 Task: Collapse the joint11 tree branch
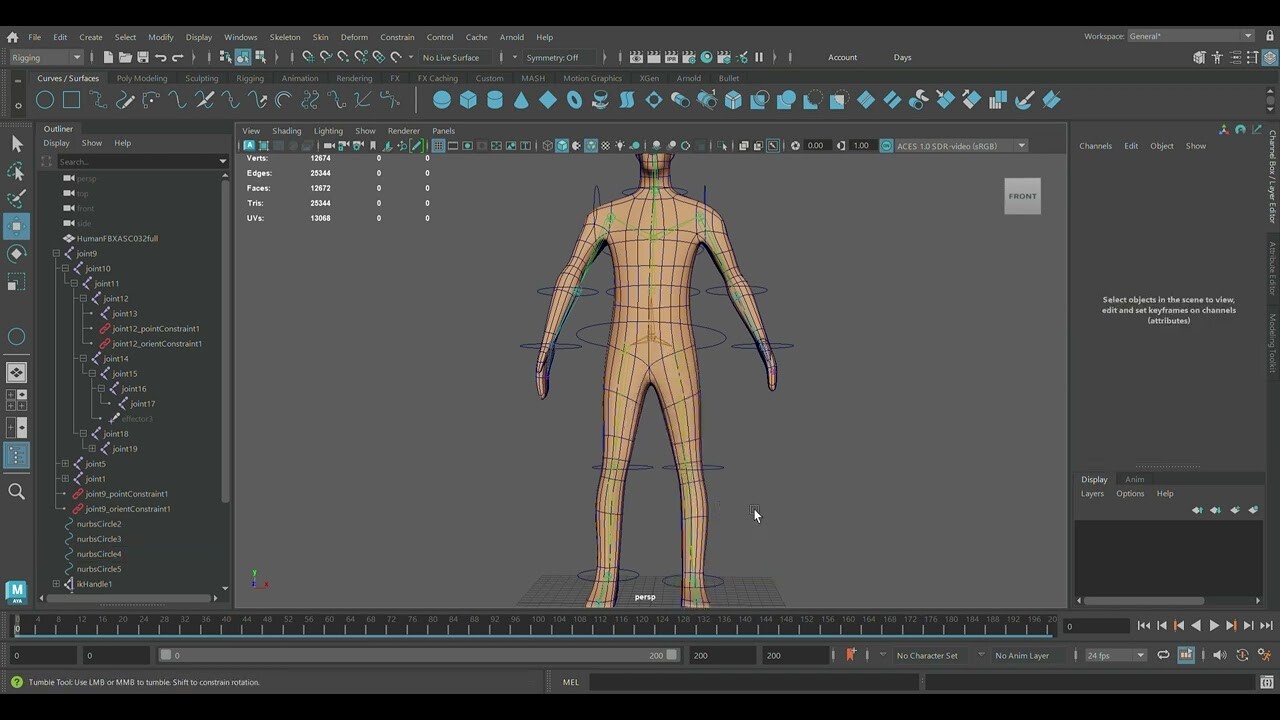click(73, 283)
